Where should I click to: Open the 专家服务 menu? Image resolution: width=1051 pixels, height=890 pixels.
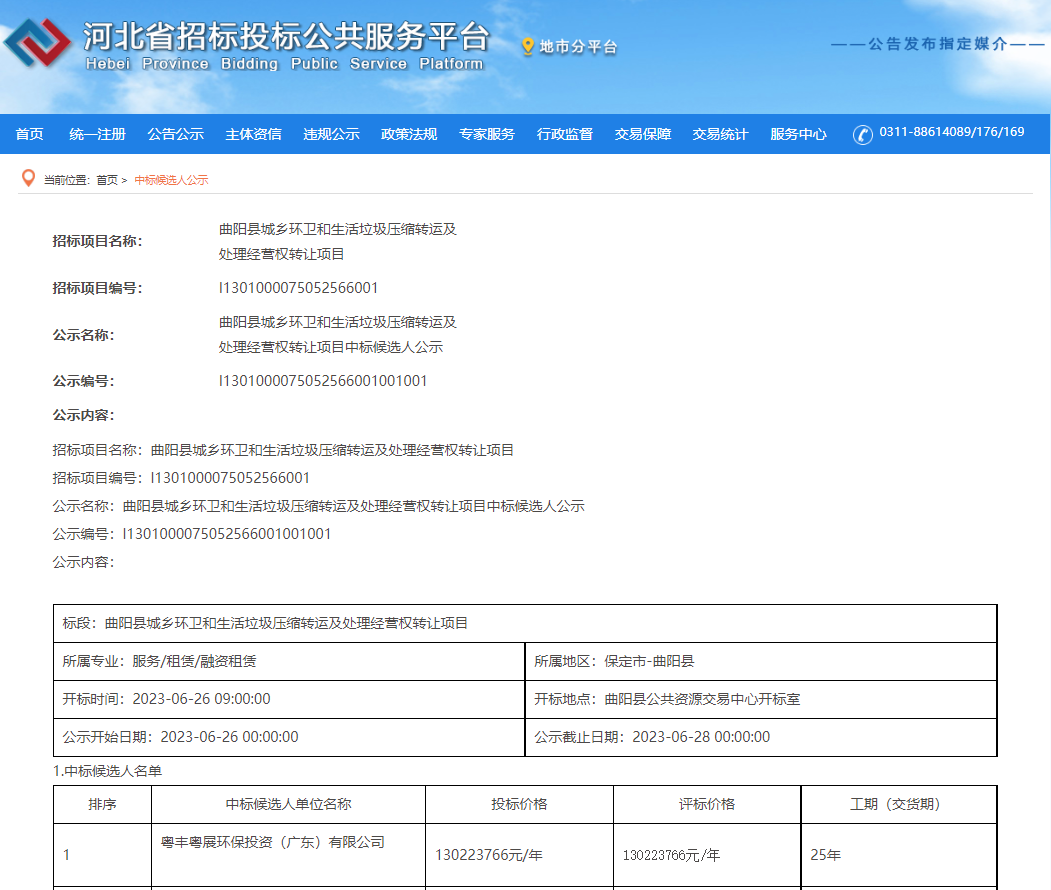[487, 134]
